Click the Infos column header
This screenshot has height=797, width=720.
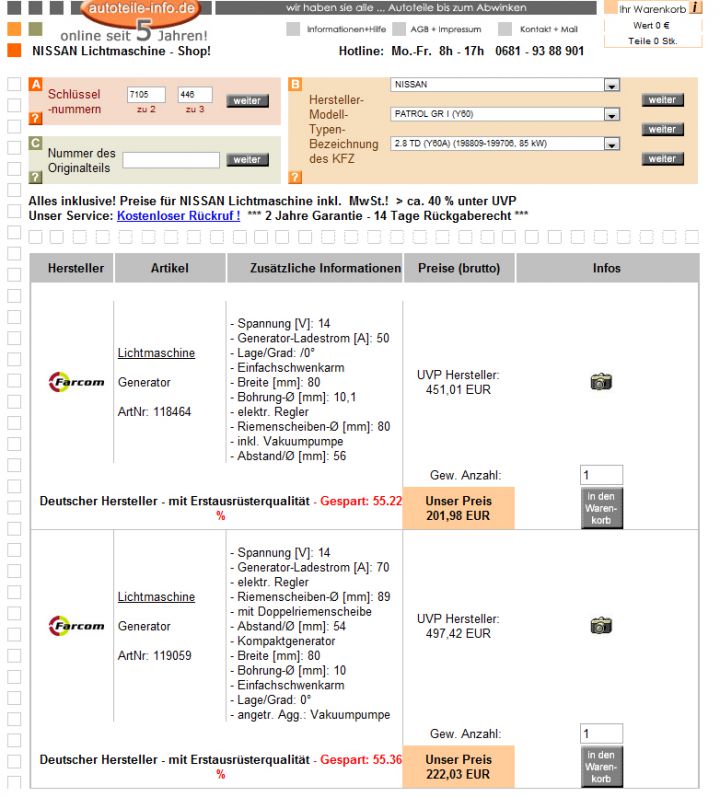coord(607,268)
